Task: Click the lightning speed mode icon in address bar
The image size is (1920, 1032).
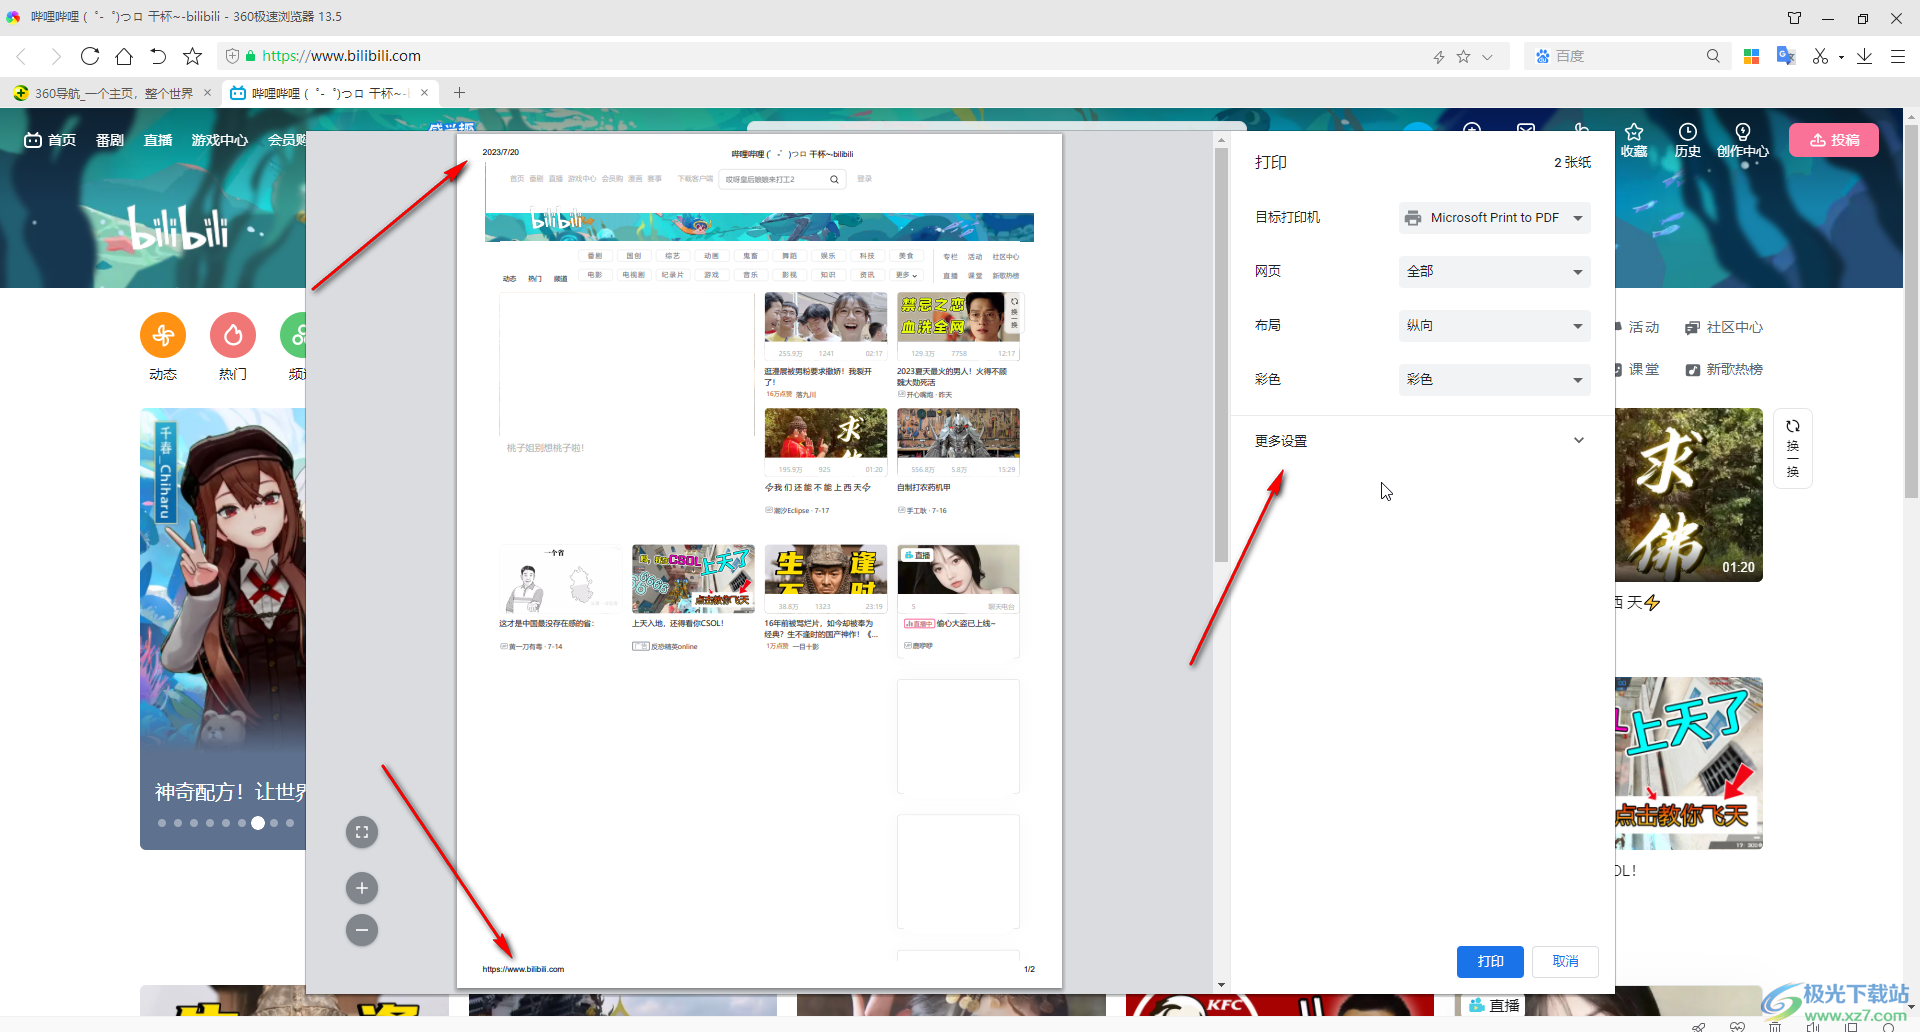Action: pyautogui.click(x=1439, y=57)
